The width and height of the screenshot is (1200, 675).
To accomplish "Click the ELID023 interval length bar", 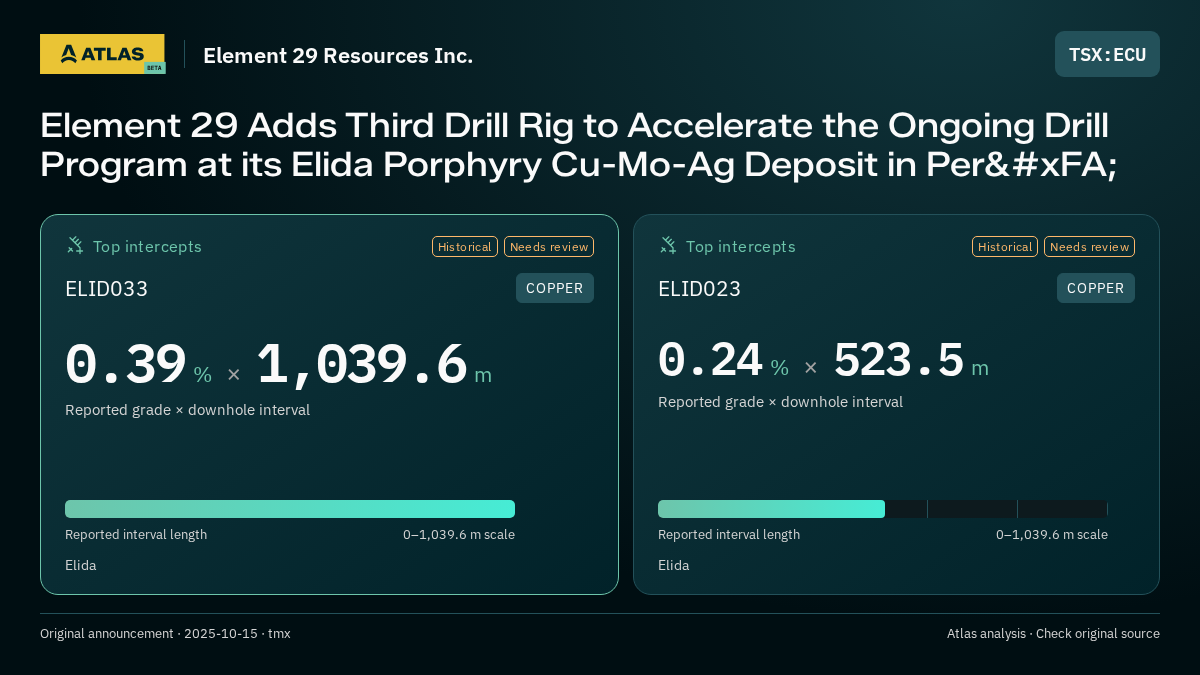I will [x=883, y=509].
